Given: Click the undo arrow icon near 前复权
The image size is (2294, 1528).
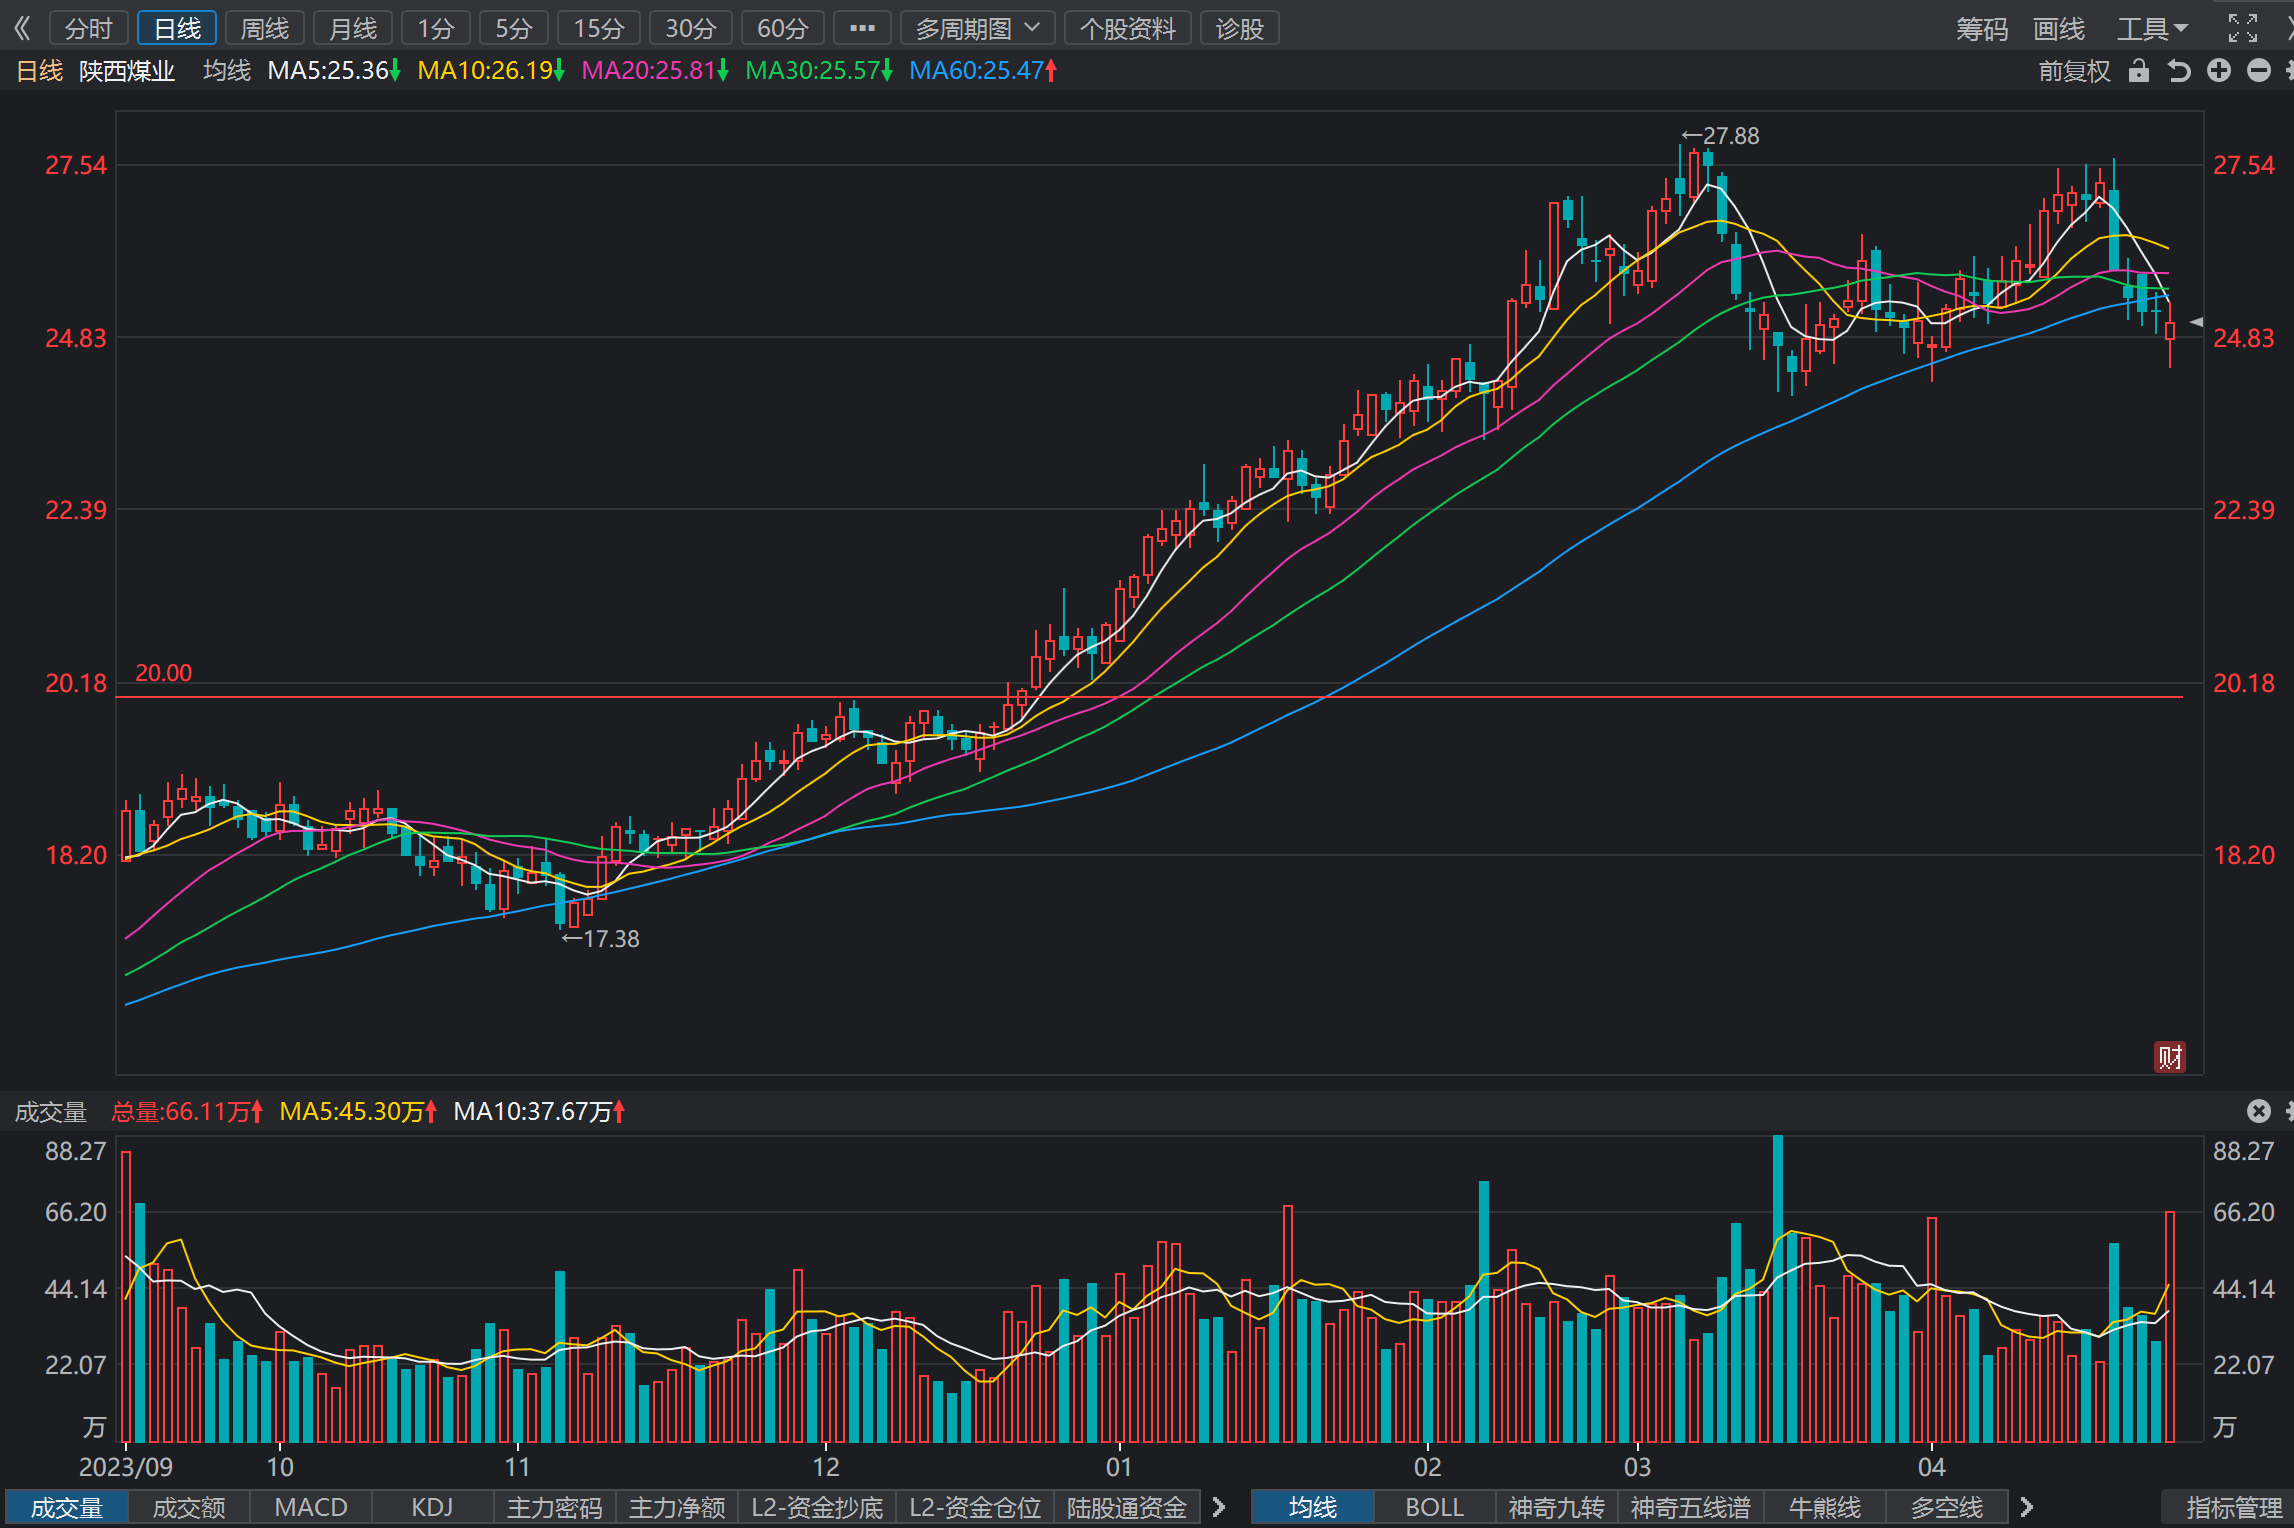Looking at the screenshot, I should click(x=2178, y=70).
